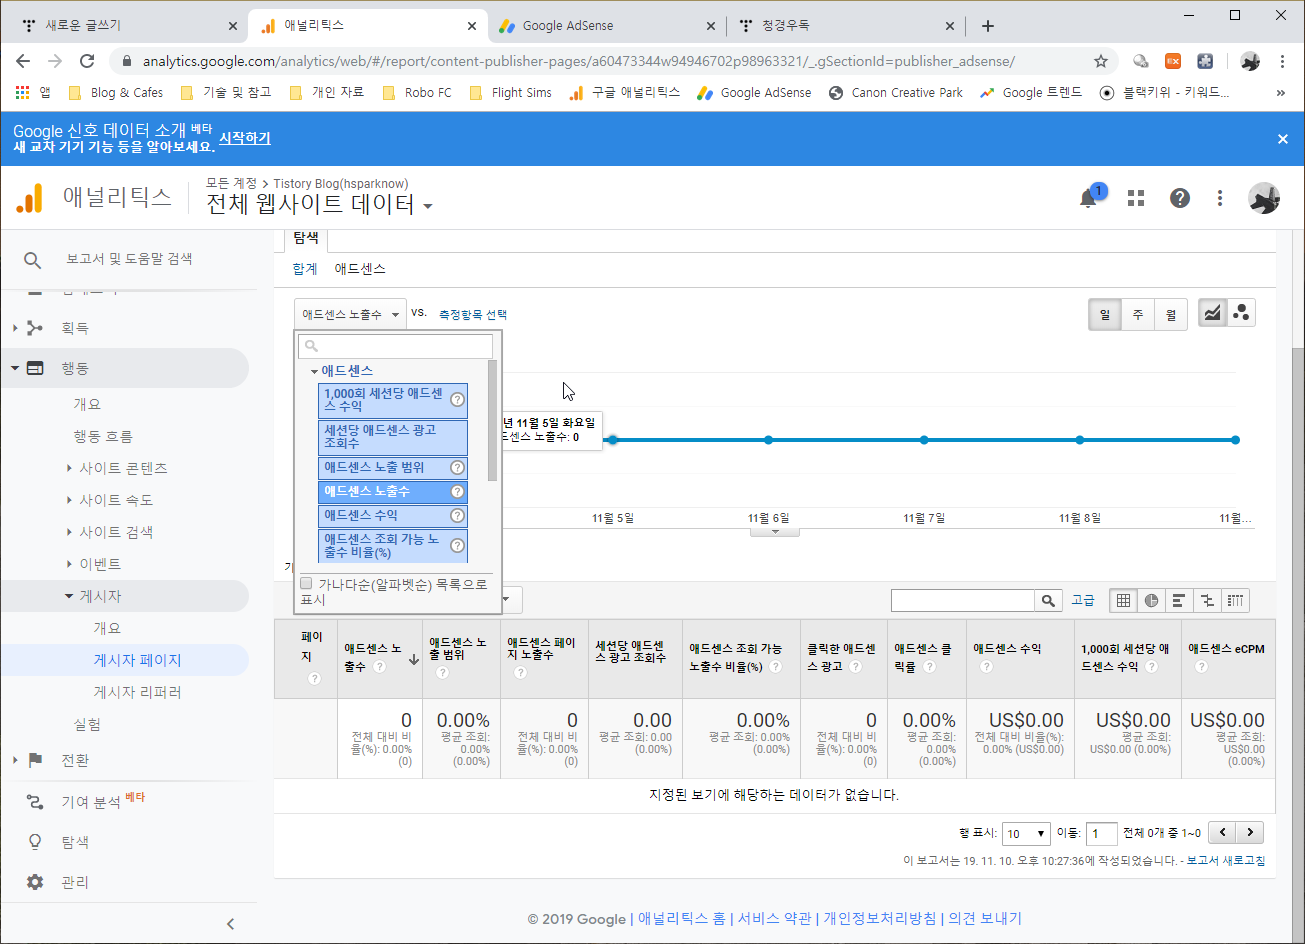Open the 서비스 약관 footer link
This screenshot has height=944, width=1305.
[775, 918]
